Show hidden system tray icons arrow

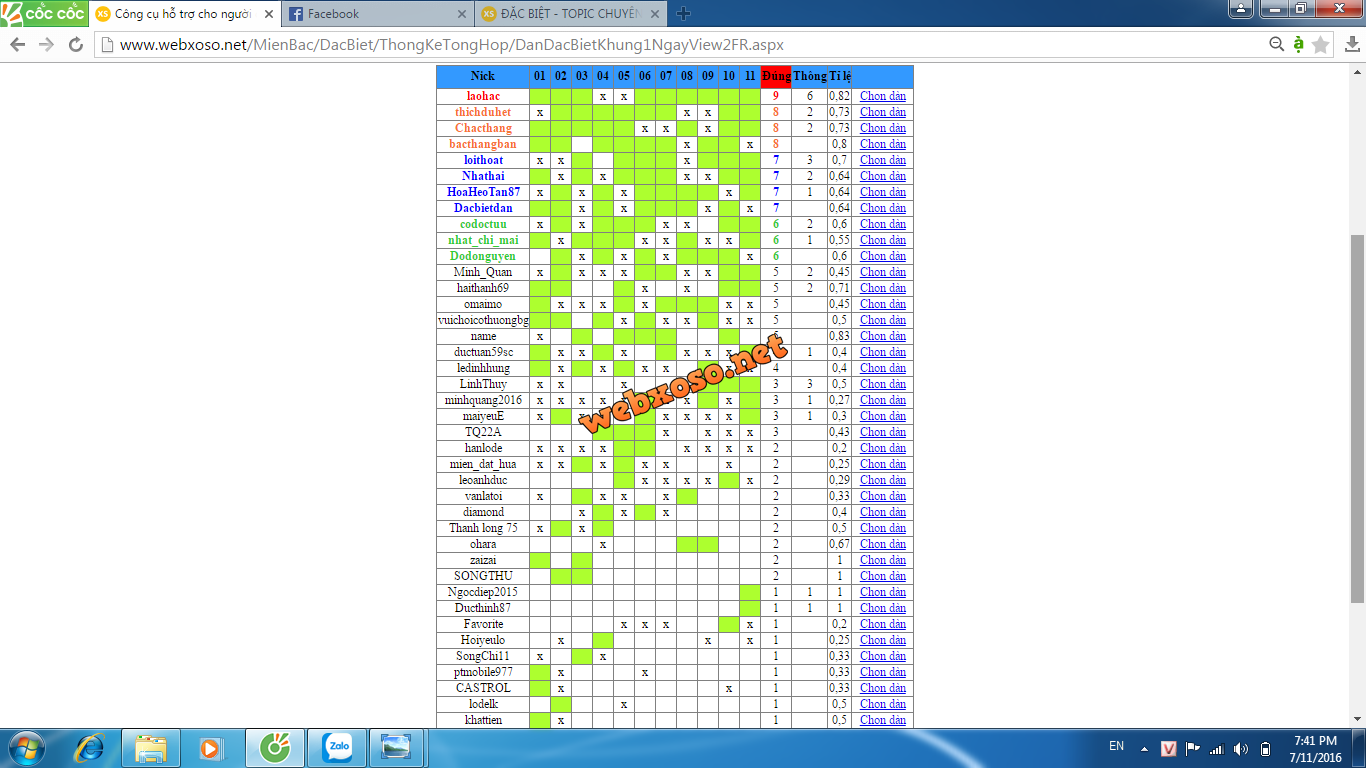pos(1145,748)
